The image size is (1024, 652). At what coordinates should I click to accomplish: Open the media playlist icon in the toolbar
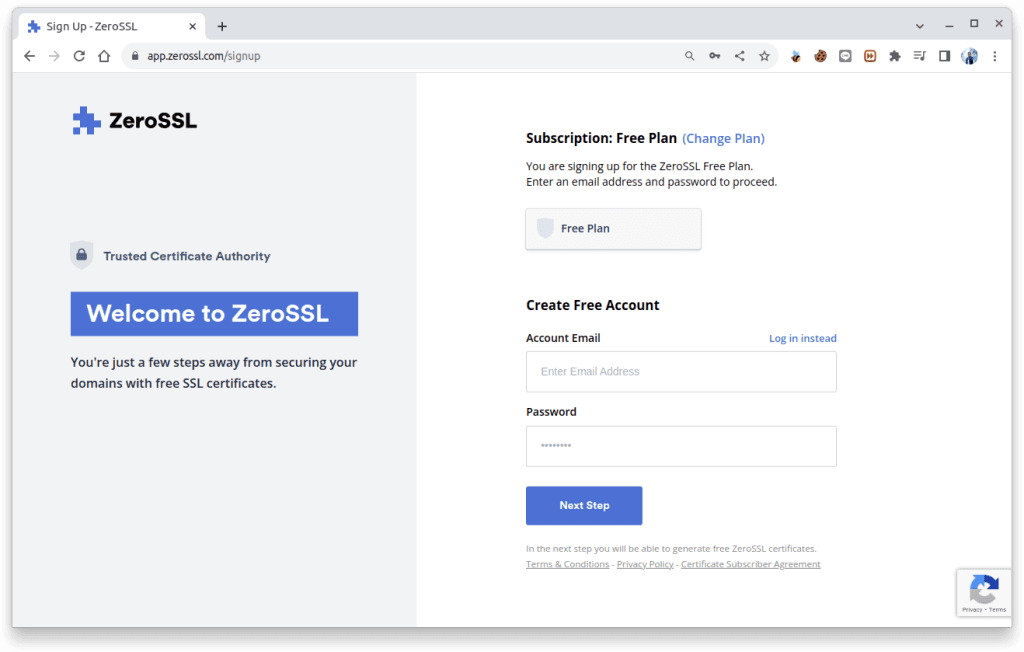(919, 56)
